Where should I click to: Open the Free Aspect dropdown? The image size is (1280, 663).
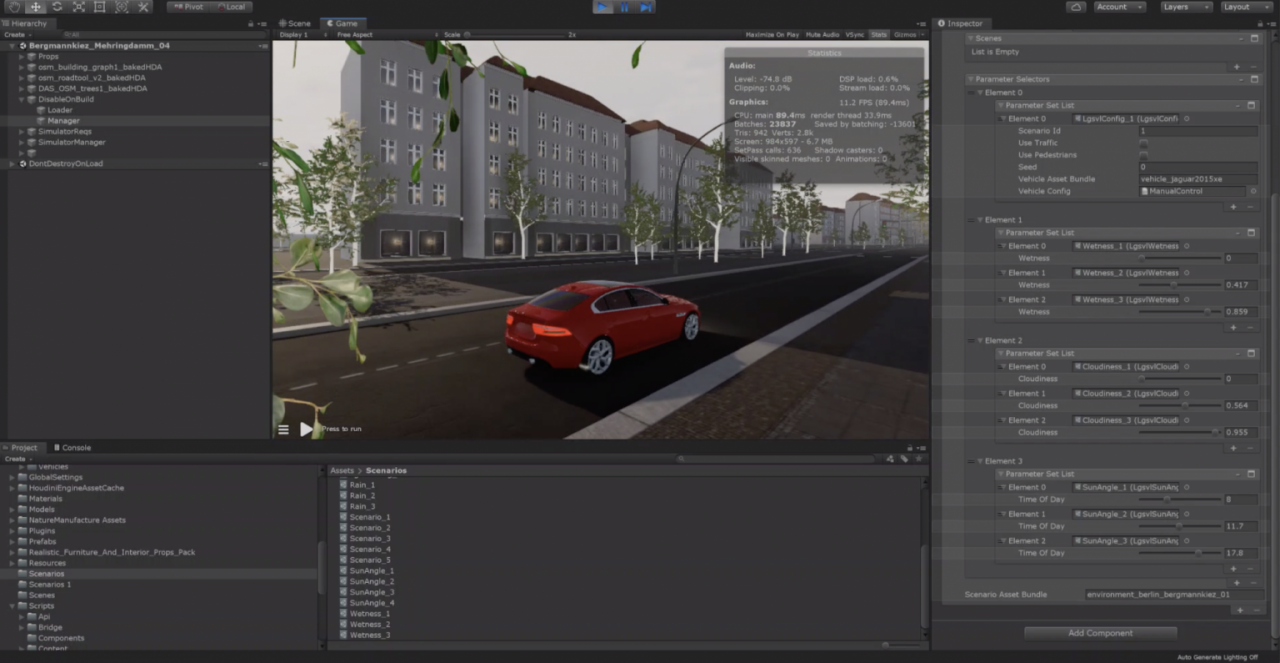pos(385,35)
